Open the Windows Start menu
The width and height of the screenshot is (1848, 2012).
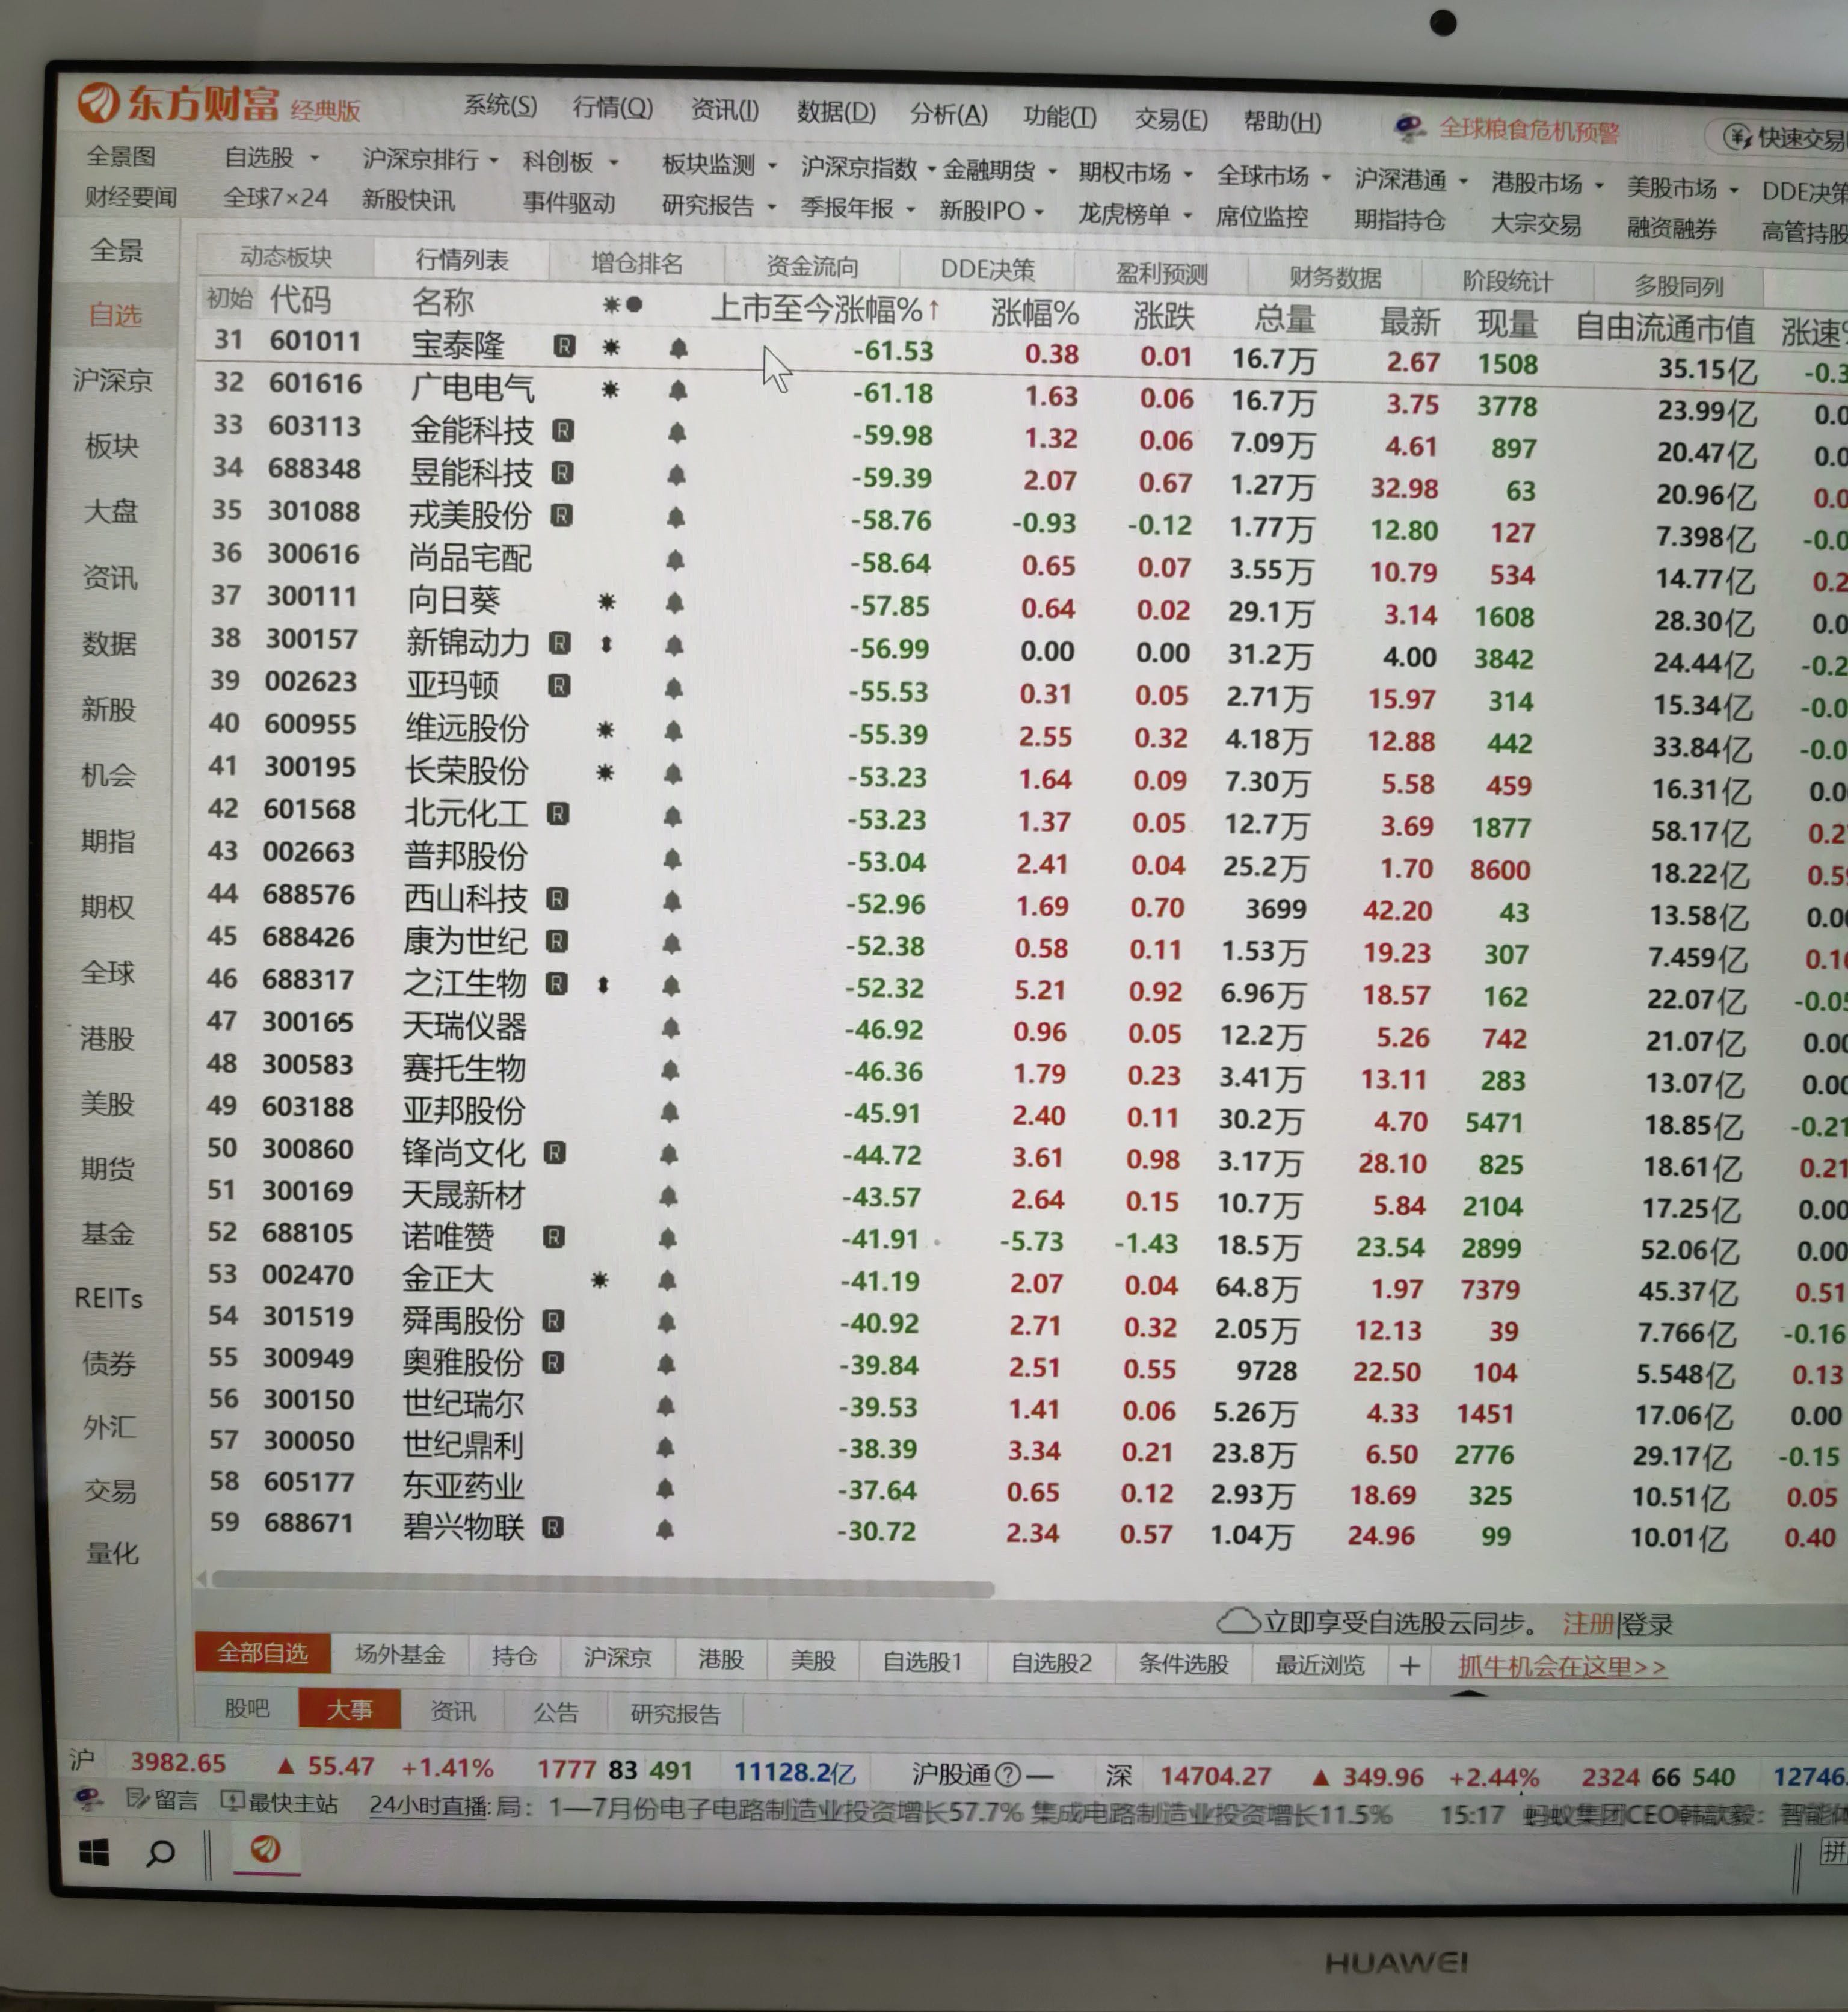[x=94, y=1853]
